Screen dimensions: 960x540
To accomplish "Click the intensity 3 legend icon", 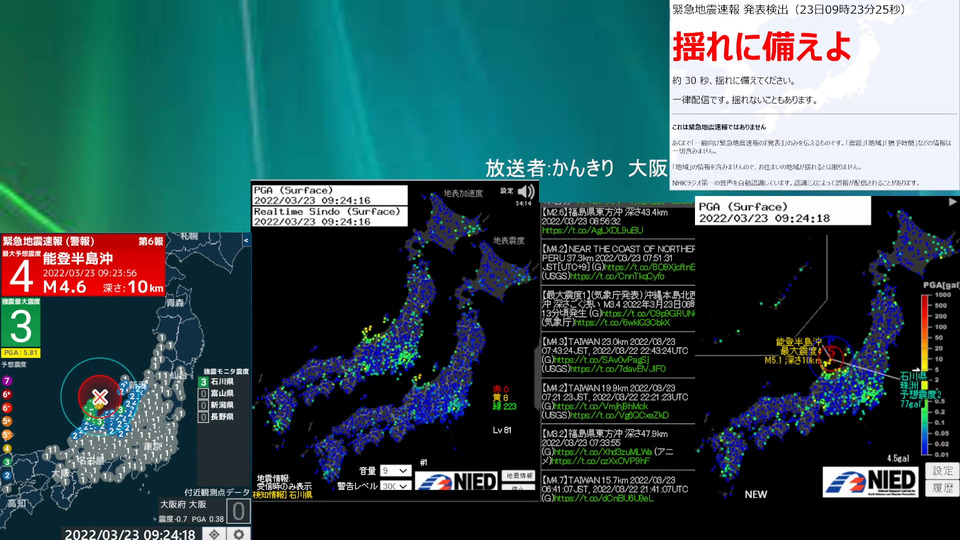I will pyautogui.click(x=7, y=462).
